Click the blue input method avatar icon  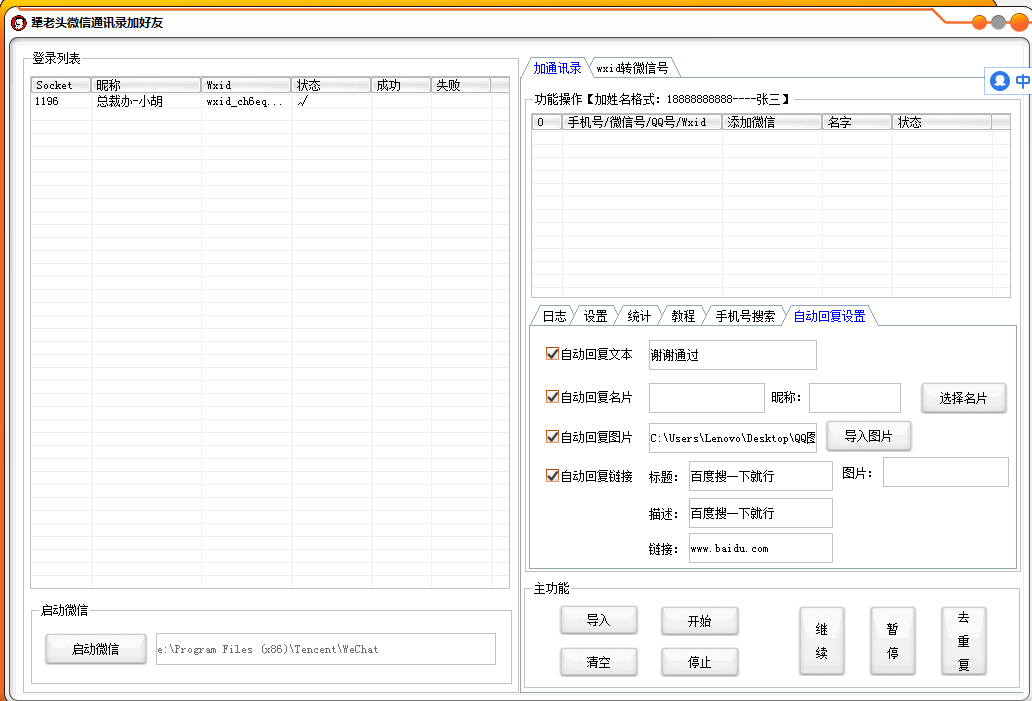[x=999, y=81]
